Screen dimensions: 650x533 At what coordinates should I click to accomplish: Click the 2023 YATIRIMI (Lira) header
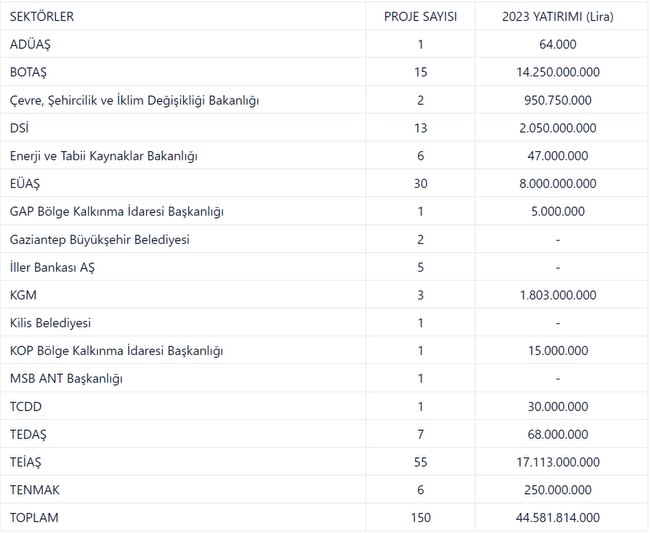pyautogui.click(x=558, y=17)
